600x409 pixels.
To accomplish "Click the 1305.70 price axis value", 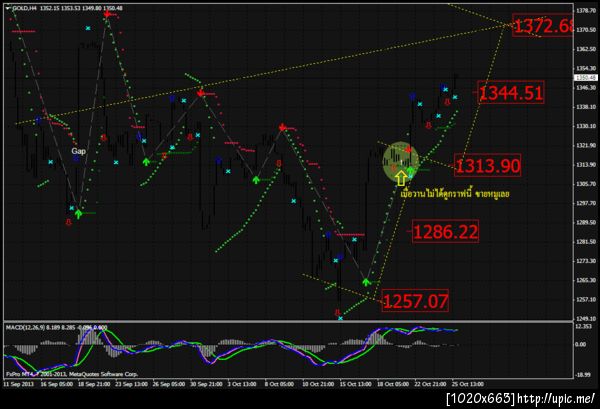I will (x=586, y=184).
